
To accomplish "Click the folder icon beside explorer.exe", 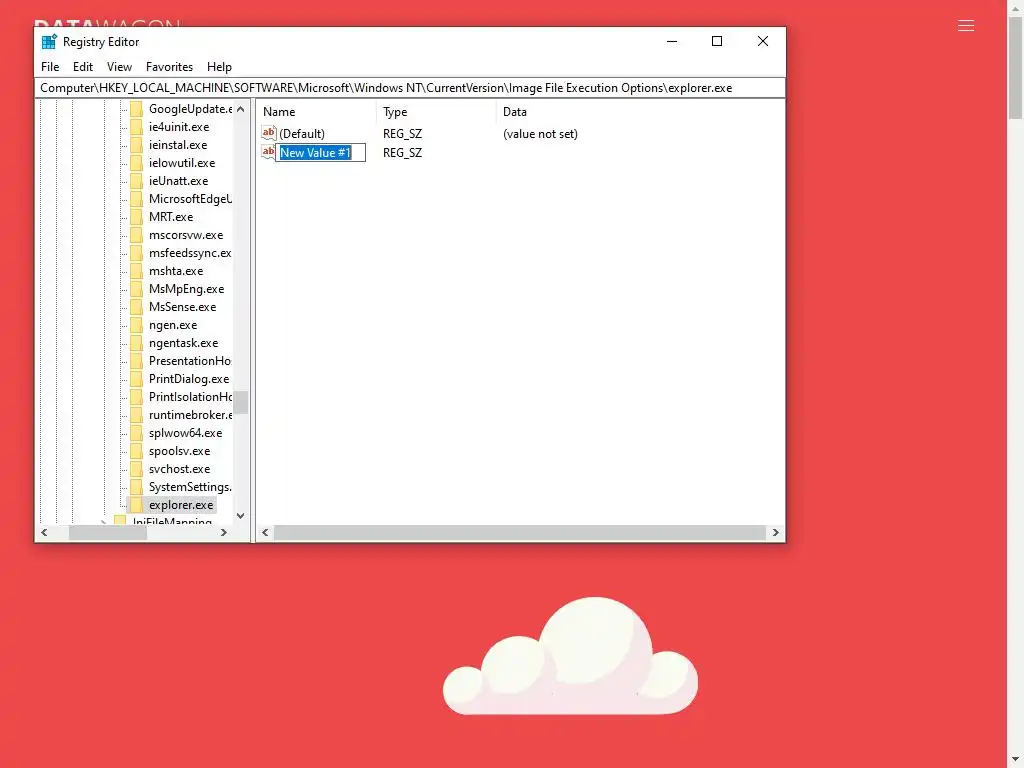I will point(136,505).
